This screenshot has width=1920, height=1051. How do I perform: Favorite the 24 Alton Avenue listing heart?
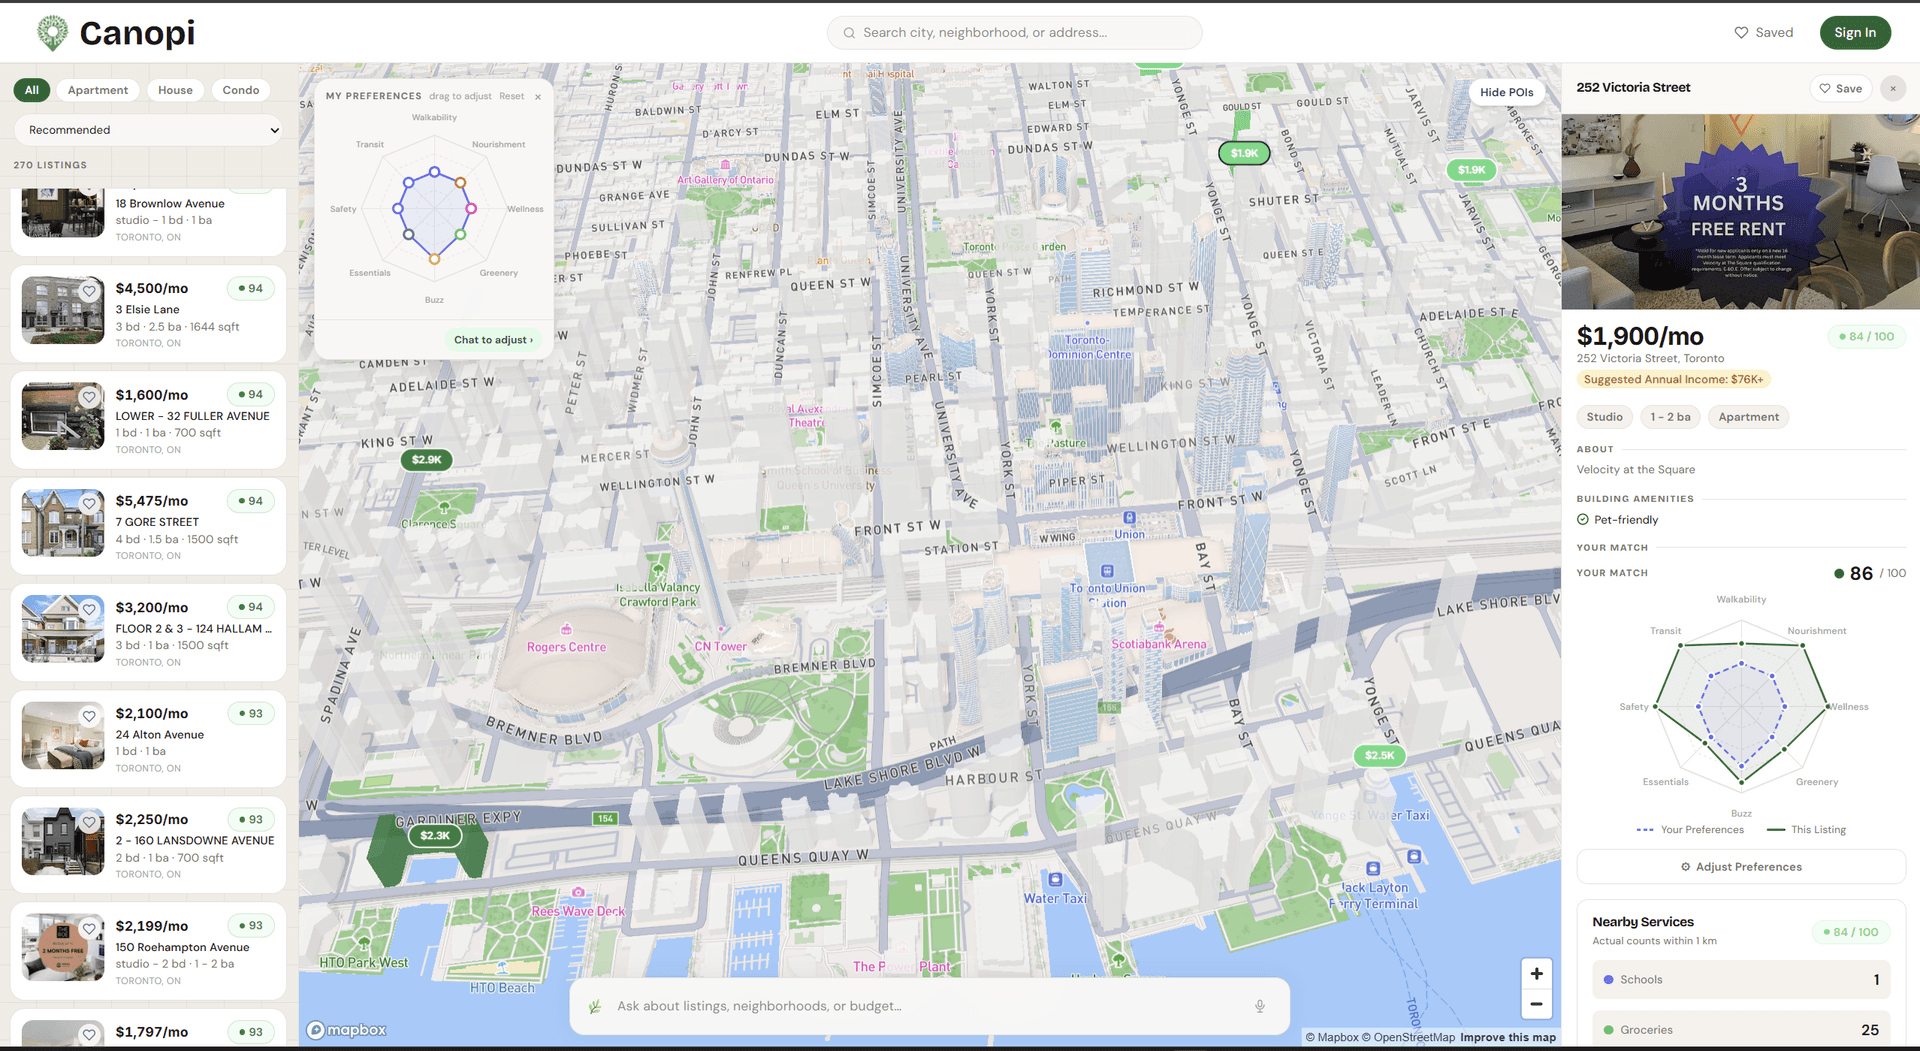(89, 716)
